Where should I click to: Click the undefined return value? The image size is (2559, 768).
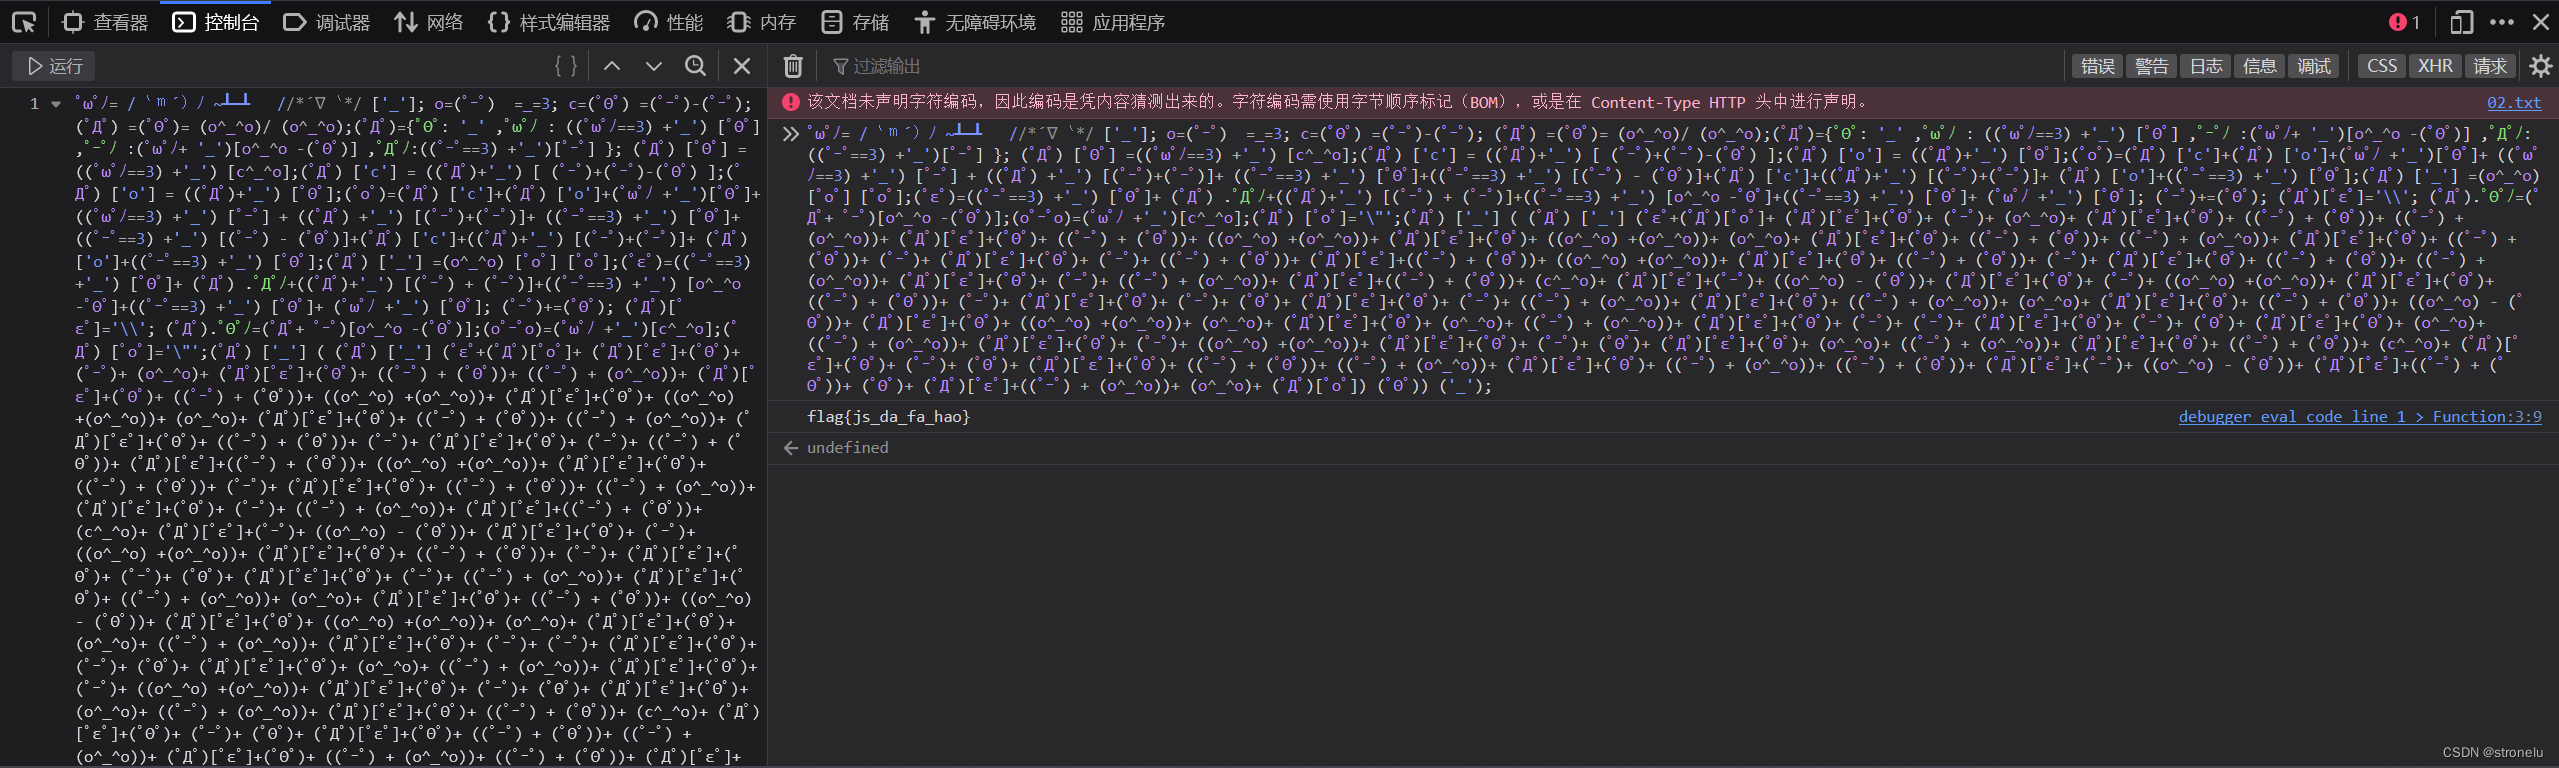(847, 448)
